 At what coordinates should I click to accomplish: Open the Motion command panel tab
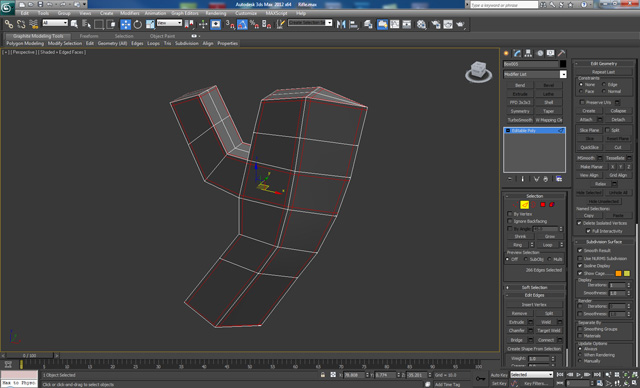[x=540, y=53]
